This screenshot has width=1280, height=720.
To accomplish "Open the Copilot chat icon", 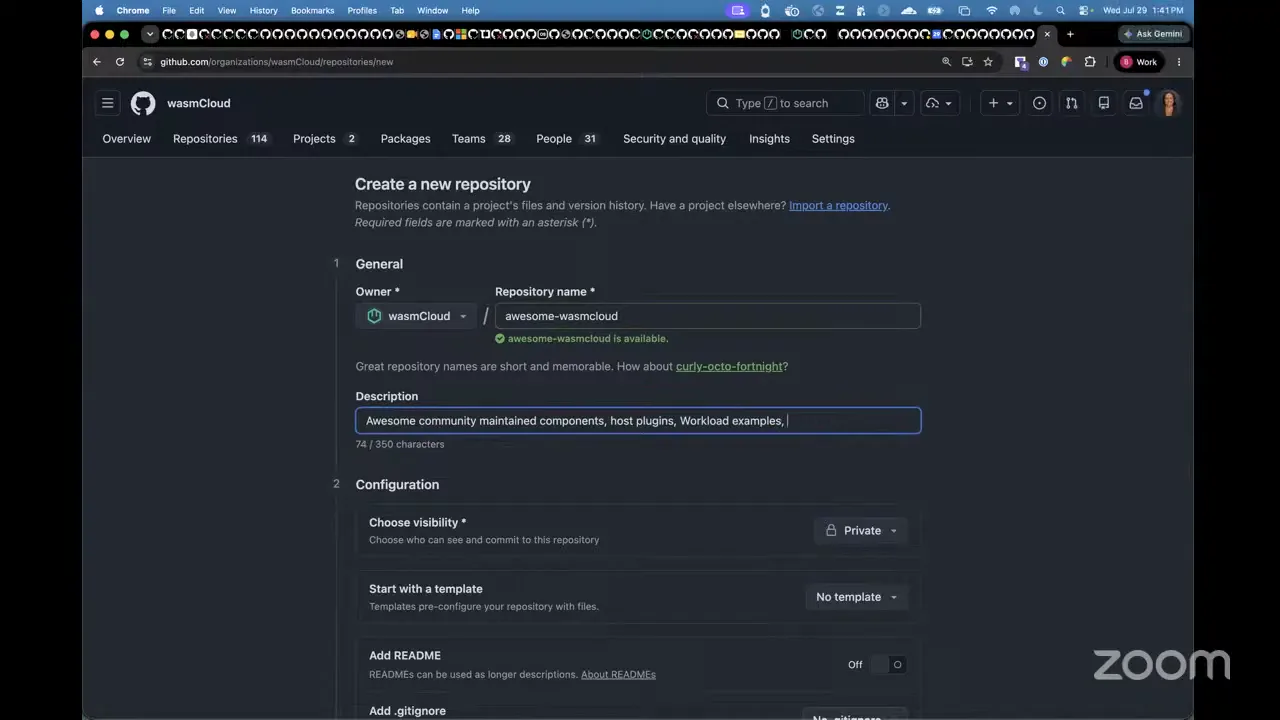I will 882,103.
